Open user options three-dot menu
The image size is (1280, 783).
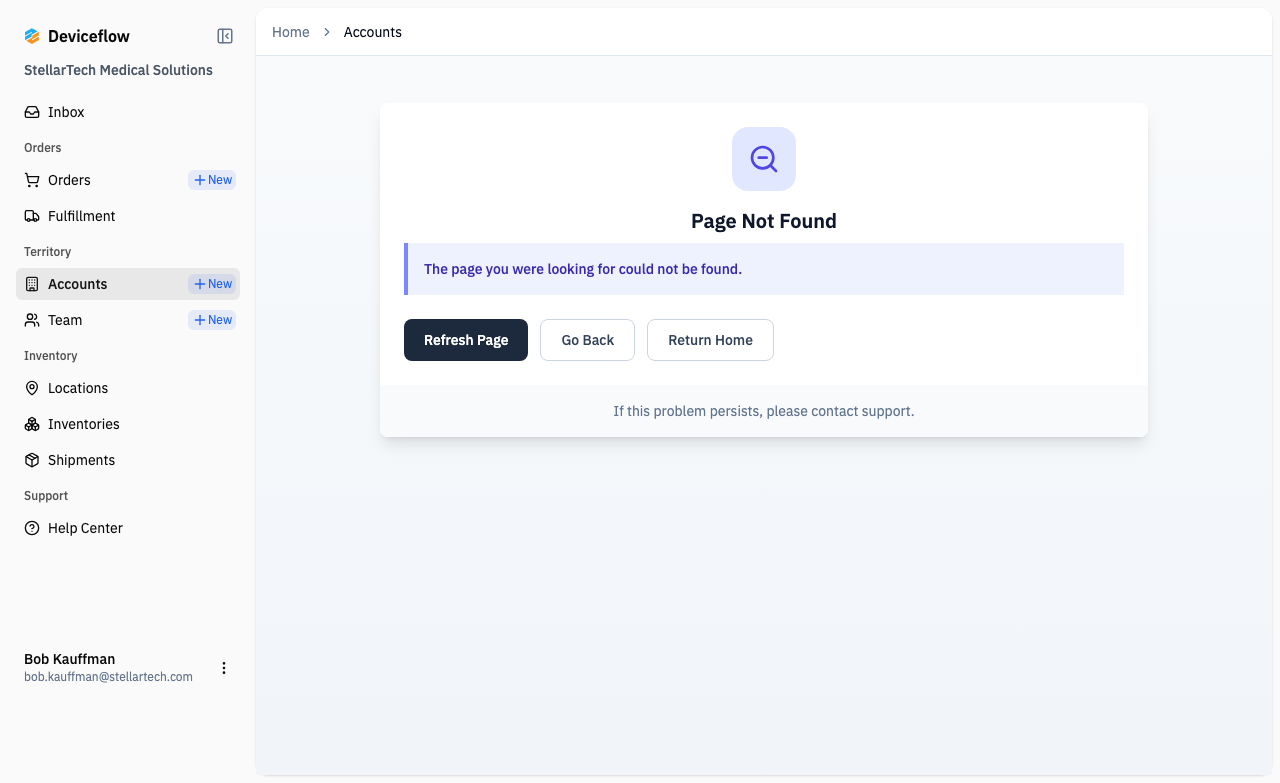coord(224,668)
